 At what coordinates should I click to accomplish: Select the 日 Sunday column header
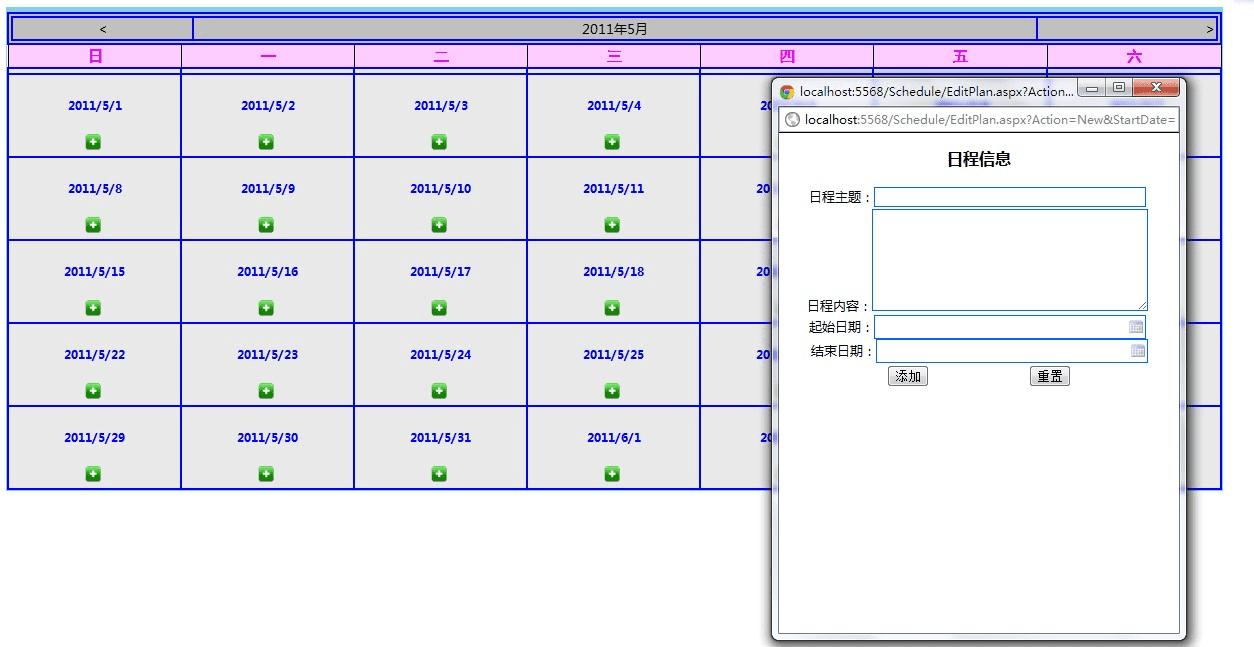tap(93, 56)
